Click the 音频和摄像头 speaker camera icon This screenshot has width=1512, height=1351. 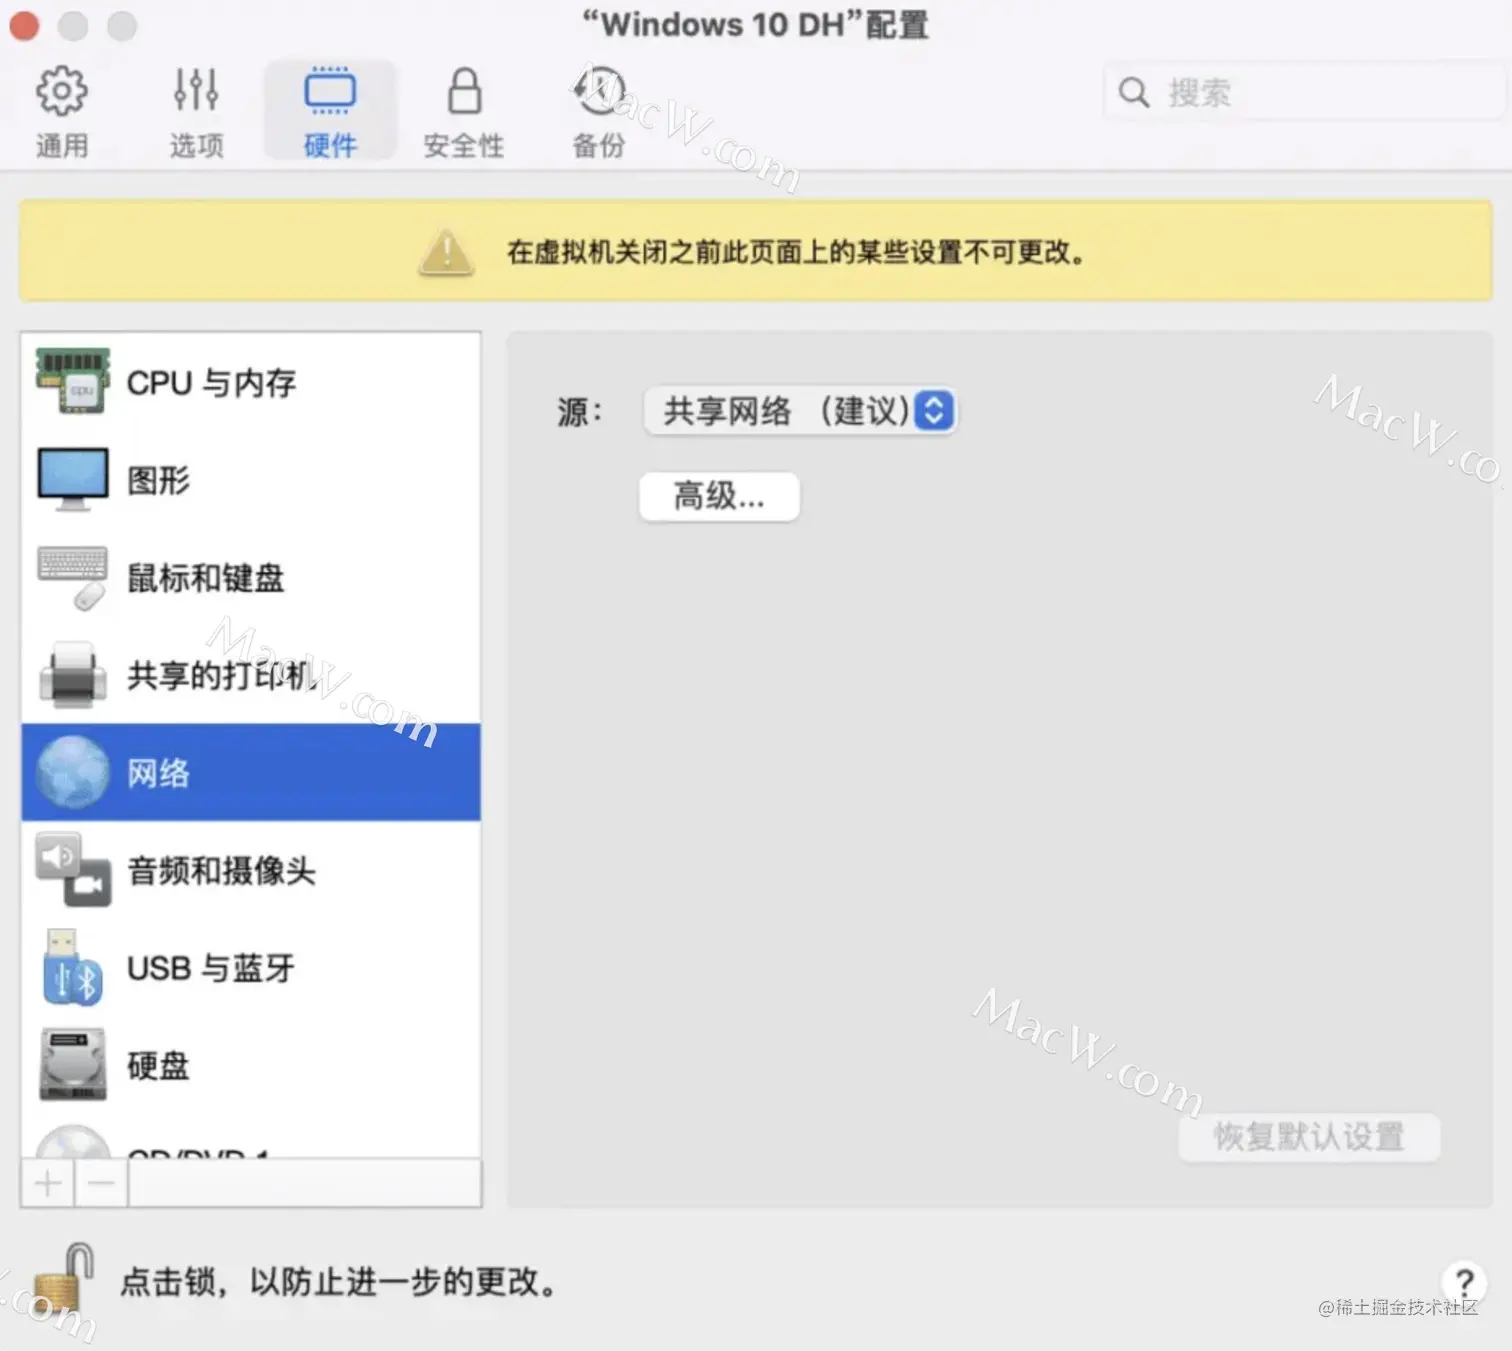tap(72, 870)
